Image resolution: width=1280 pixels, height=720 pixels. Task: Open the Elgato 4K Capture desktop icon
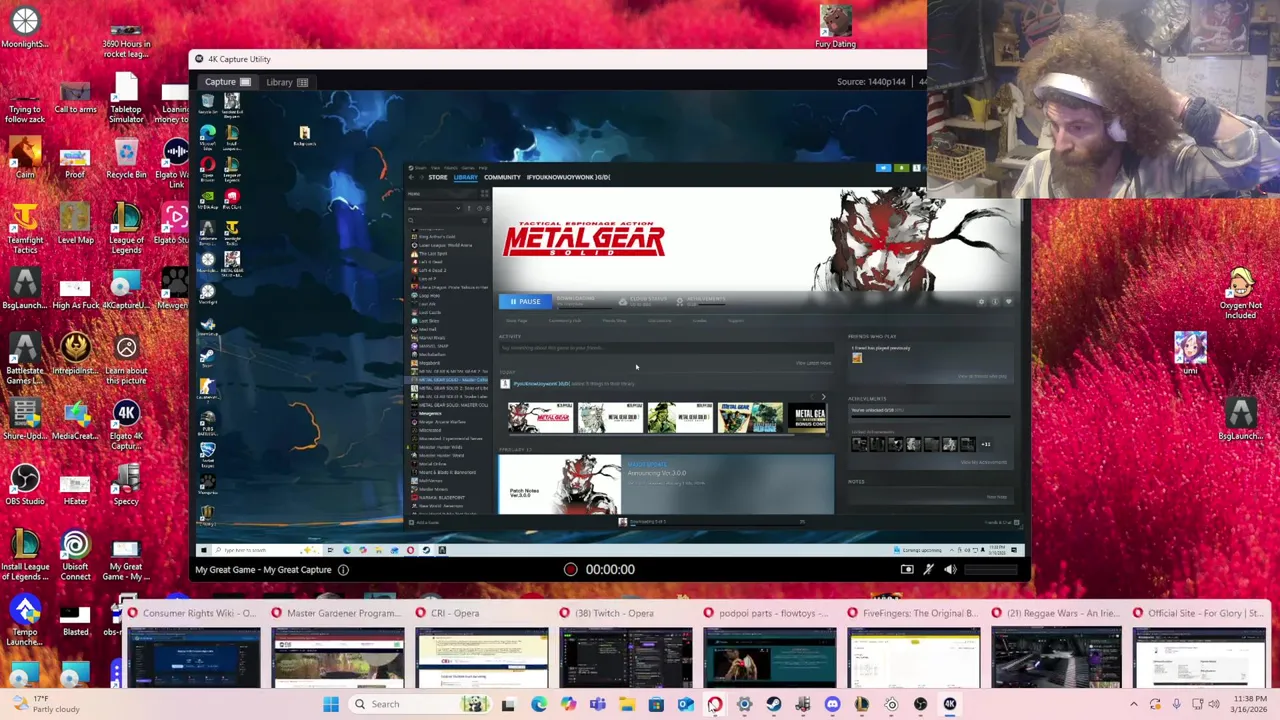point(126,425)
